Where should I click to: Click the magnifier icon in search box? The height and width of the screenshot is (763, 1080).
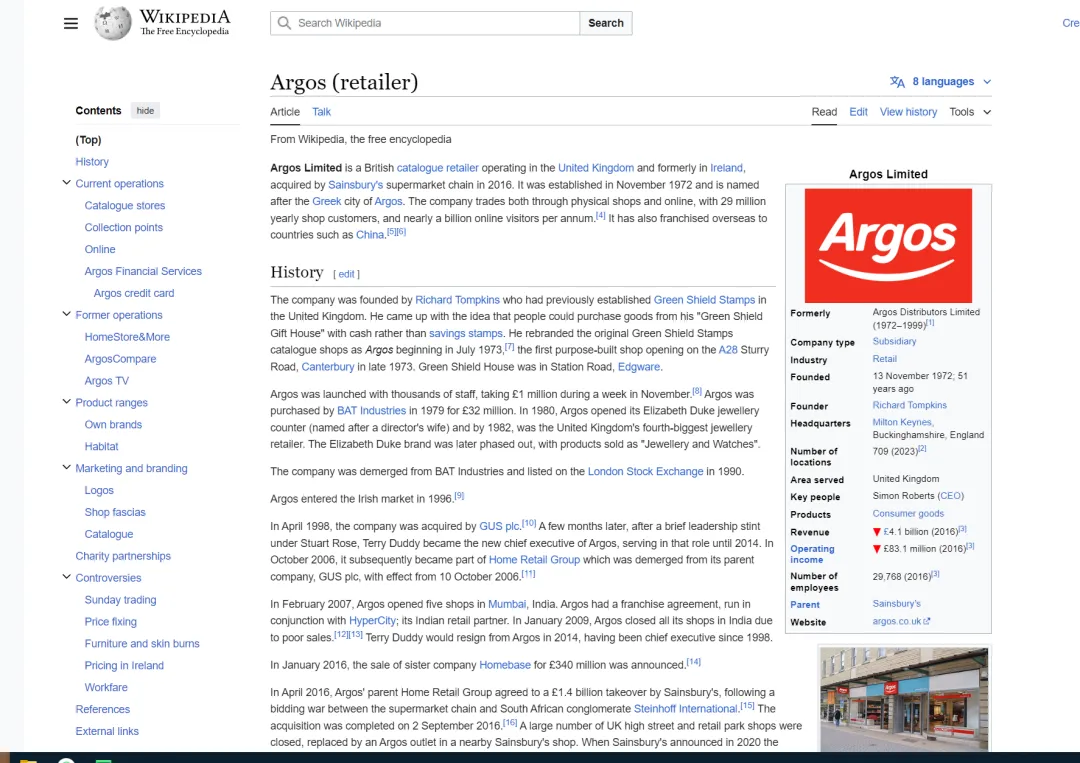click(284, 23)
